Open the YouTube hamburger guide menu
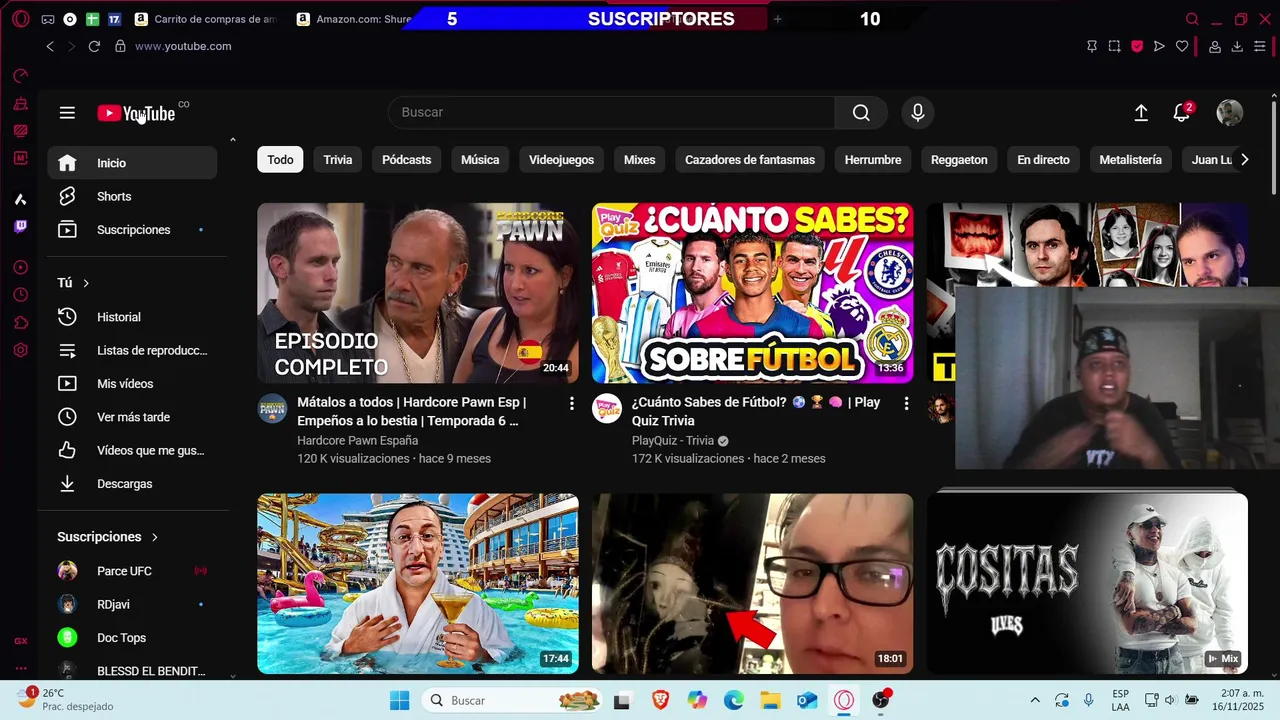The image size is (1280, 720). tap(67, 113)
